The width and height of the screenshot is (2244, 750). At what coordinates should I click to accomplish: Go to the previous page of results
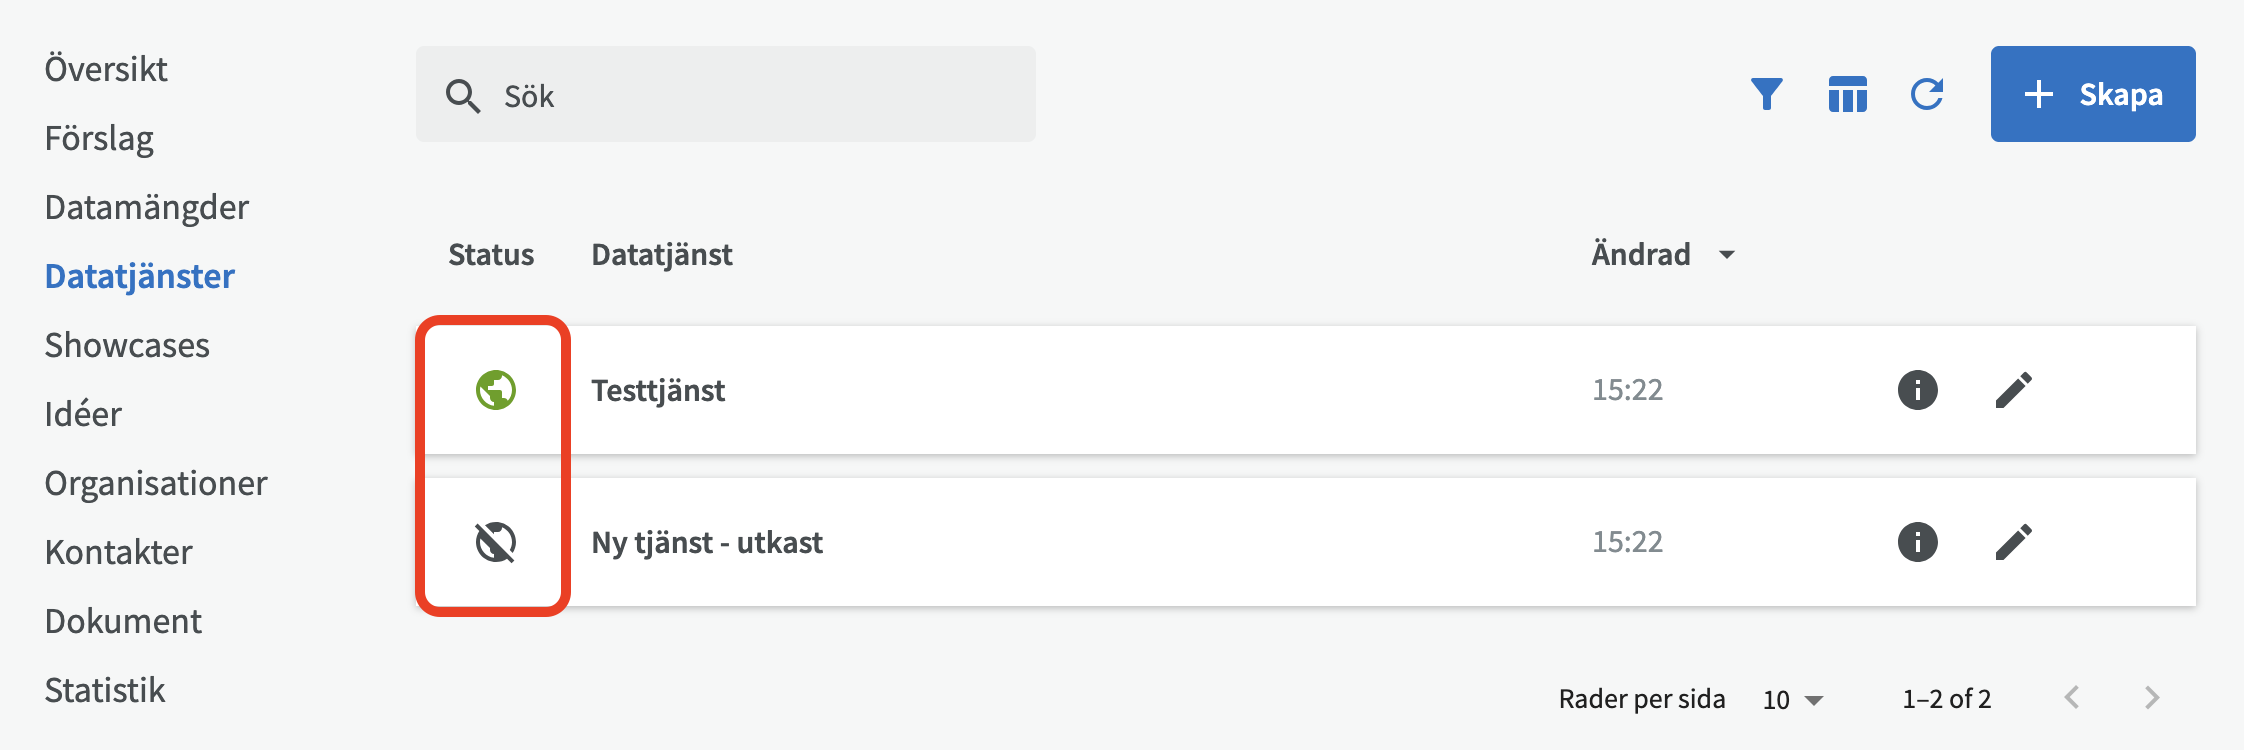point(2072,698)
